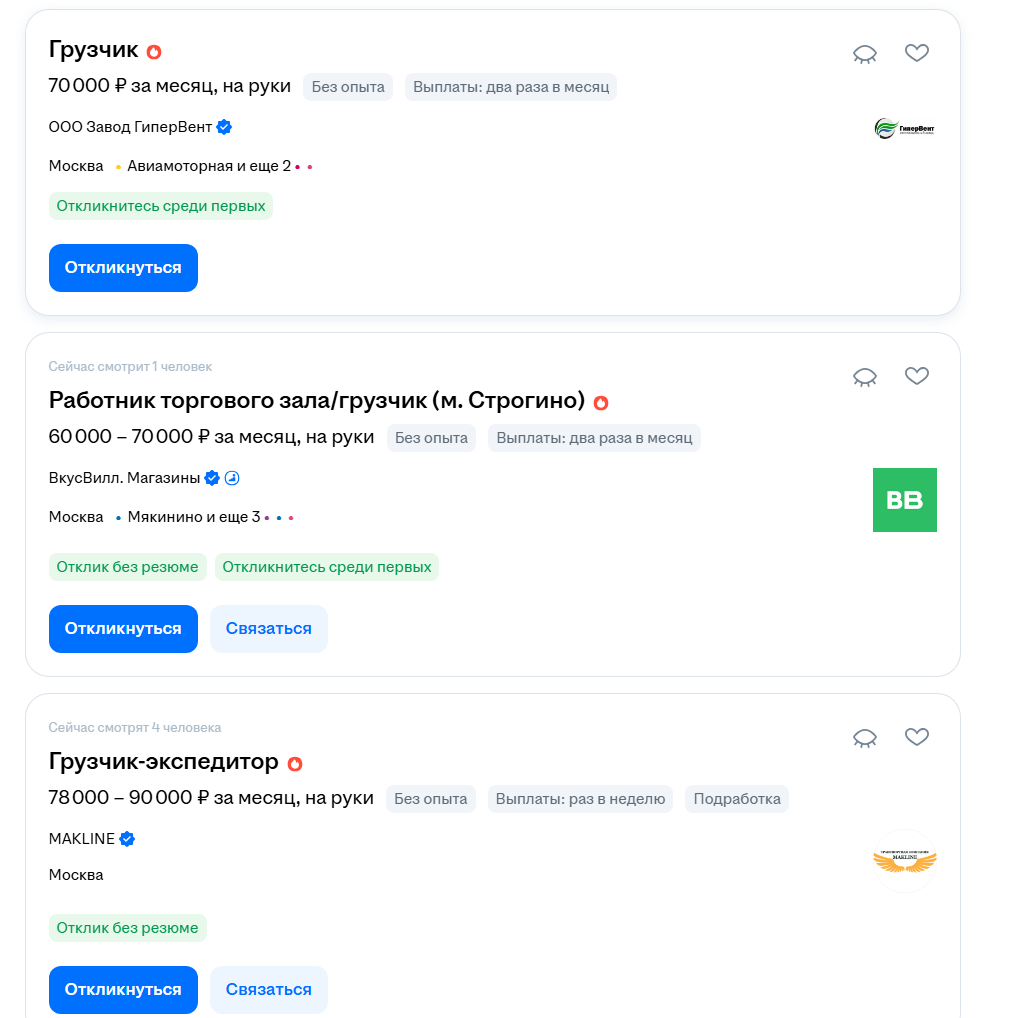Favorite the Работник торгового зала vacancy

(917, 376)
